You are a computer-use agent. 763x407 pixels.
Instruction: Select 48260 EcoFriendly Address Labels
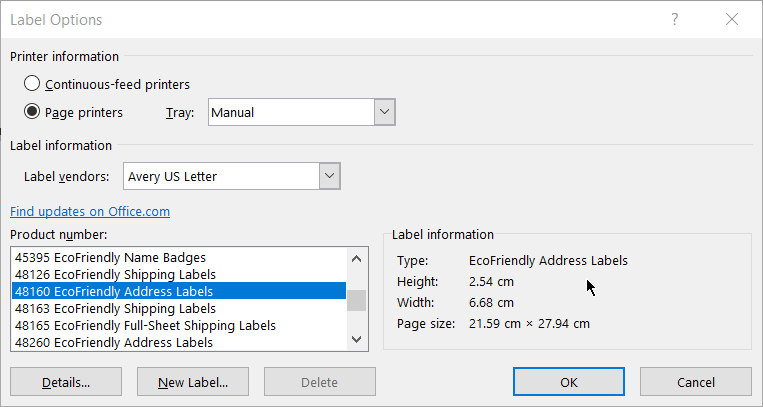click(179, 343)
